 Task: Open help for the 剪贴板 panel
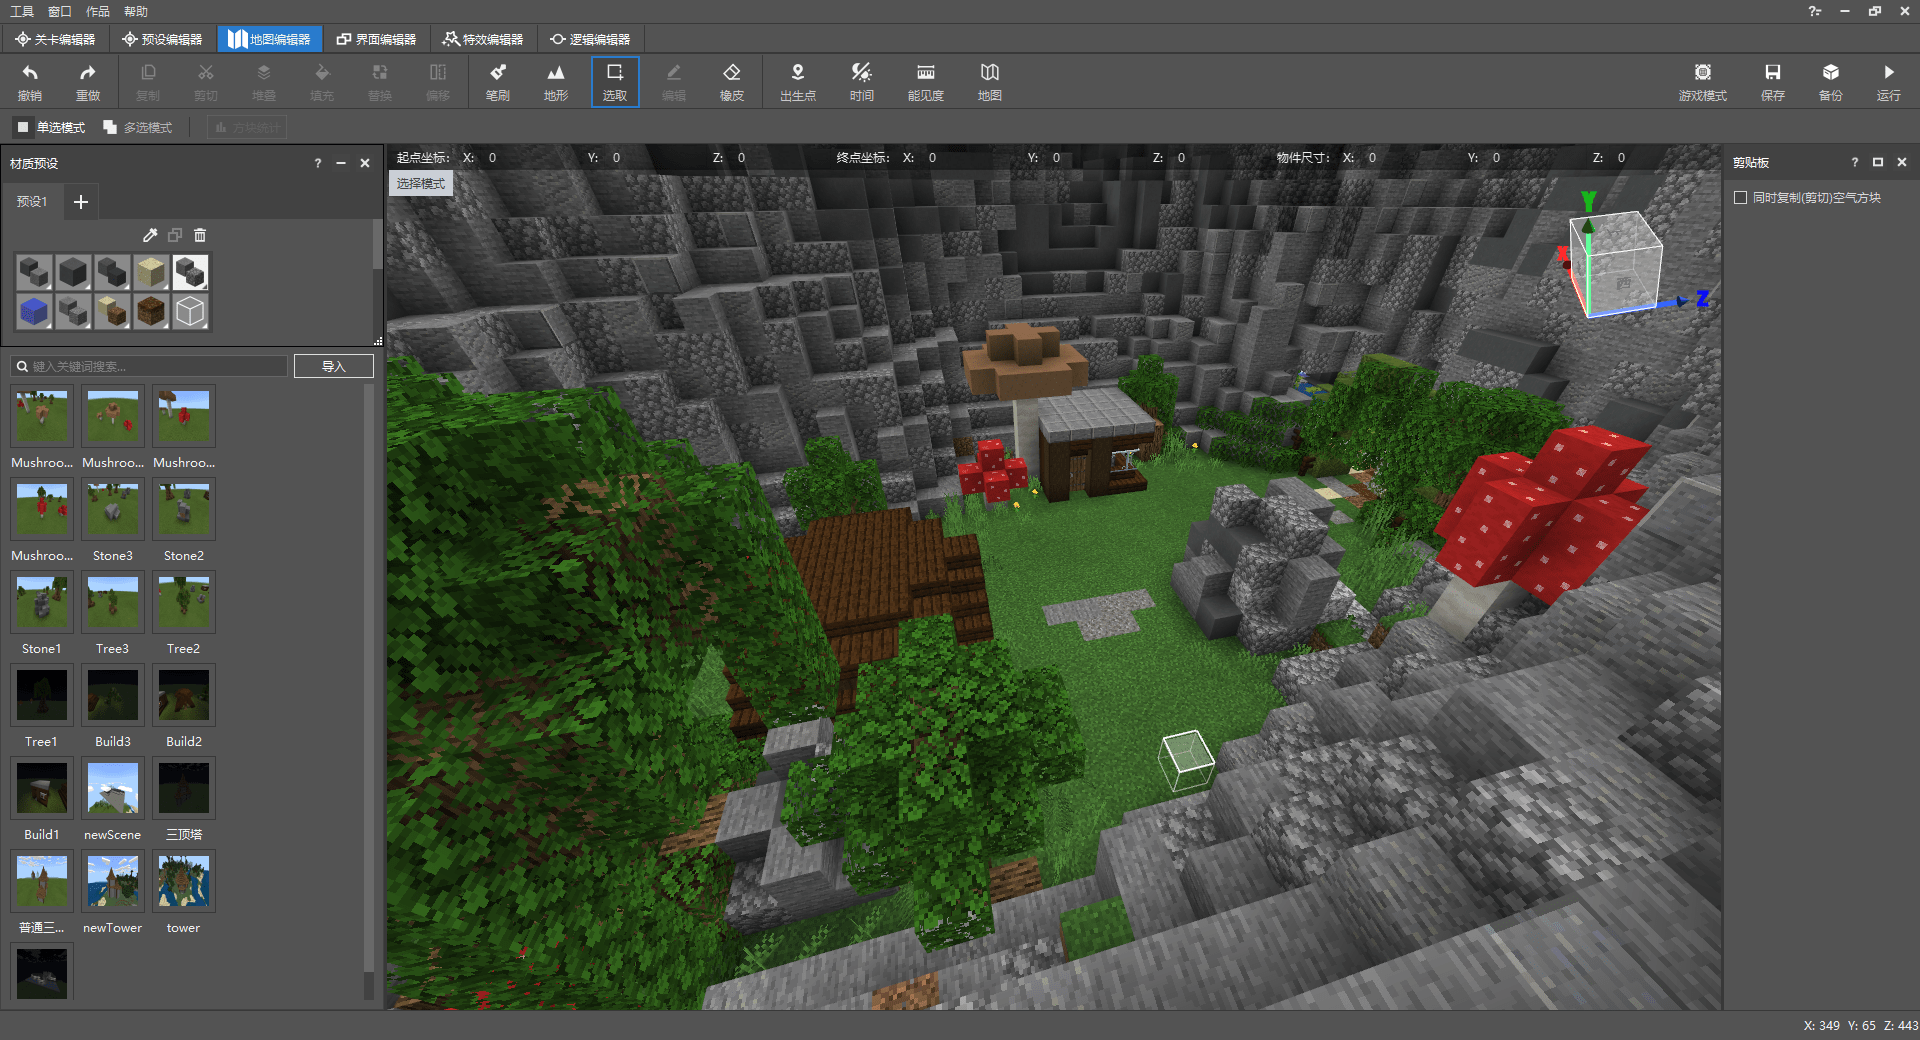pyautogui.click(x=1855, y=162)
